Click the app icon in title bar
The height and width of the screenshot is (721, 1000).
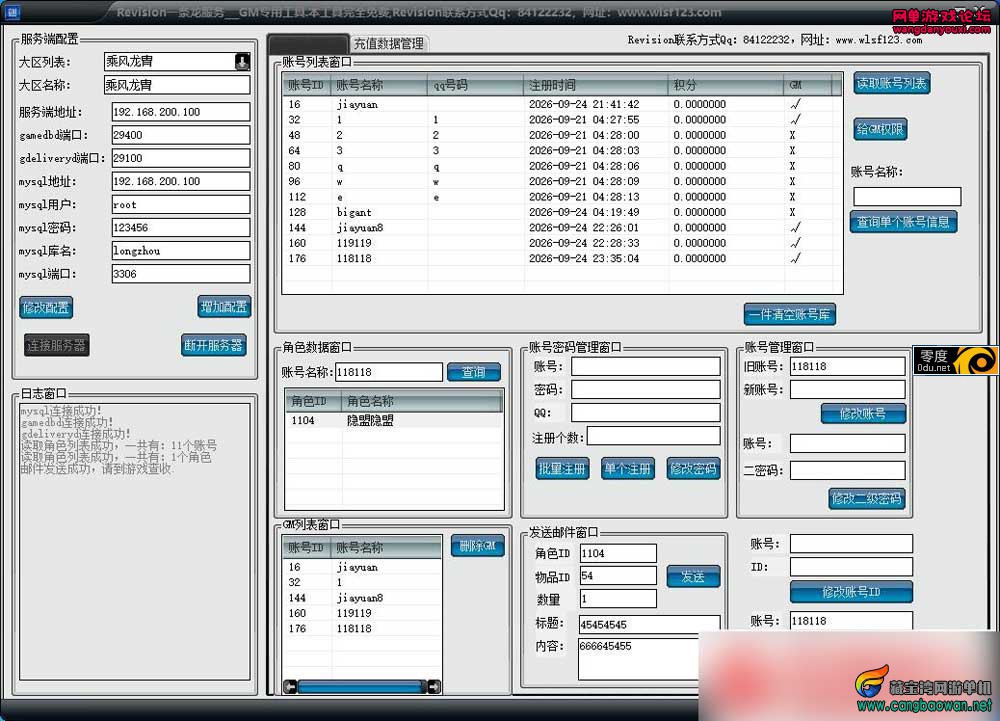(12, 11)
